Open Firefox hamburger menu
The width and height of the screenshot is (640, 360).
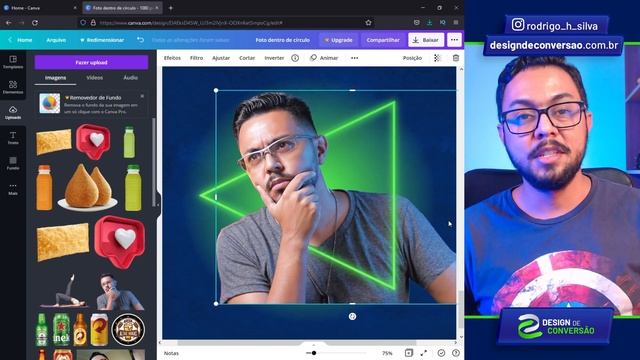[456, 23]
